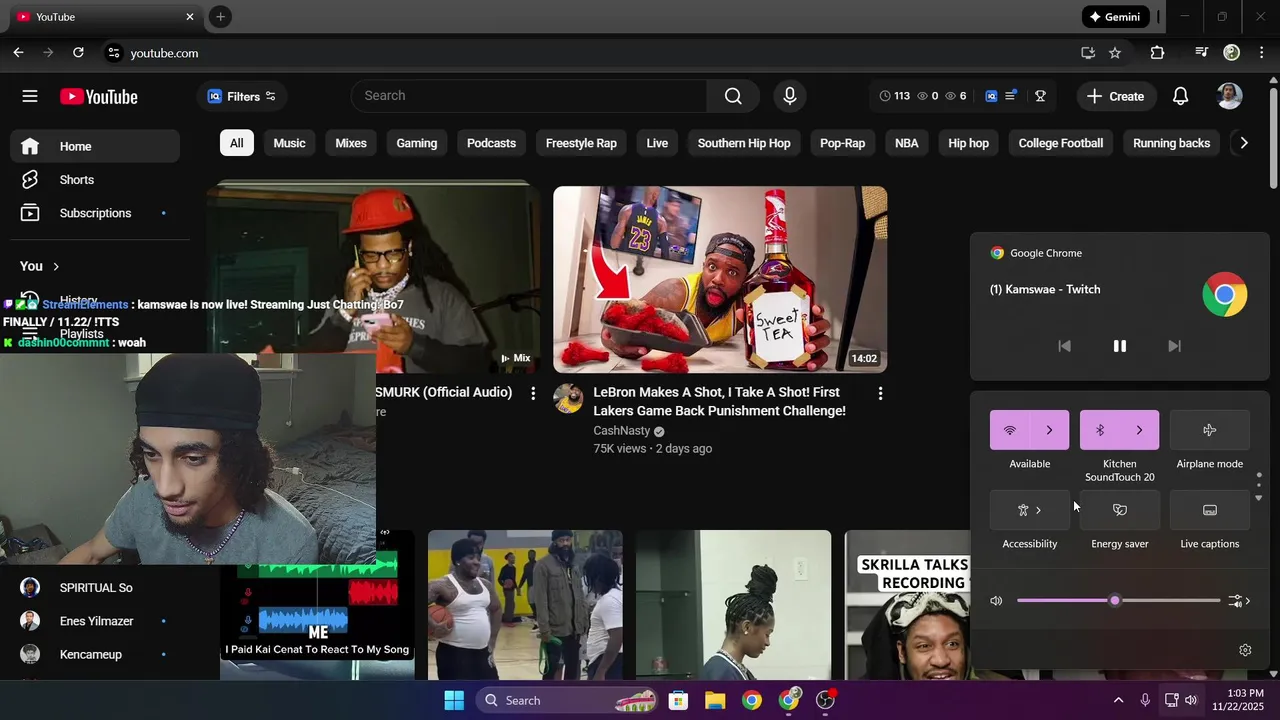
Task: Open the Kencameup subscription
Action: point(90,654)
